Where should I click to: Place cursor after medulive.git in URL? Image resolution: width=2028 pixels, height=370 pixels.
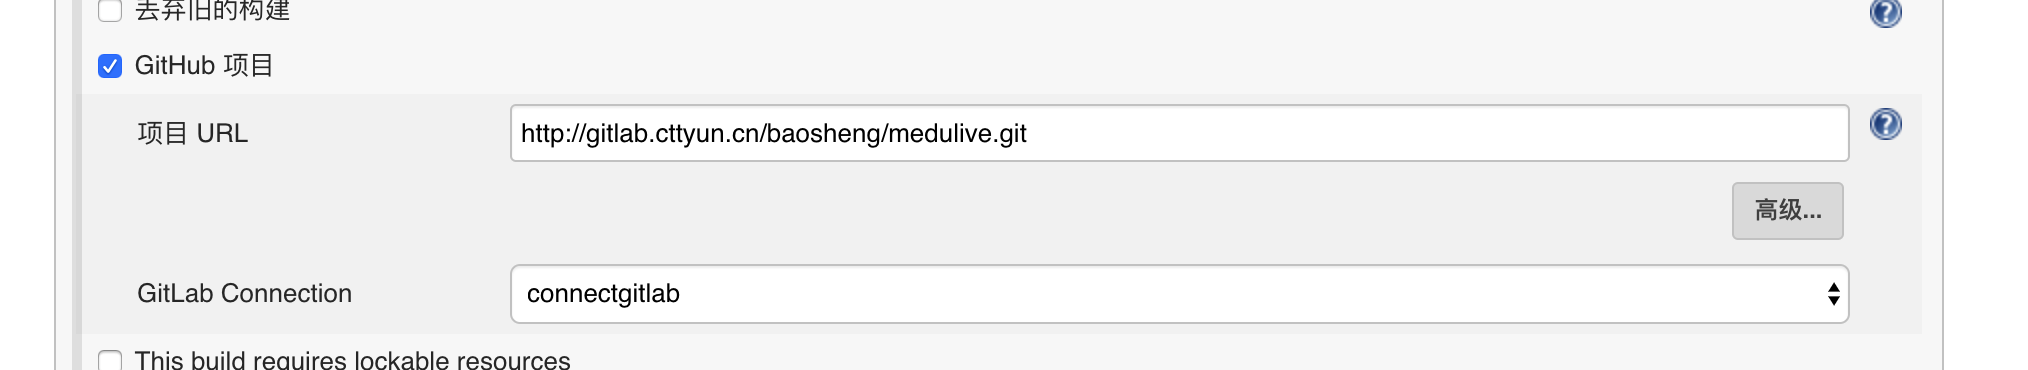pos(1028,133)
